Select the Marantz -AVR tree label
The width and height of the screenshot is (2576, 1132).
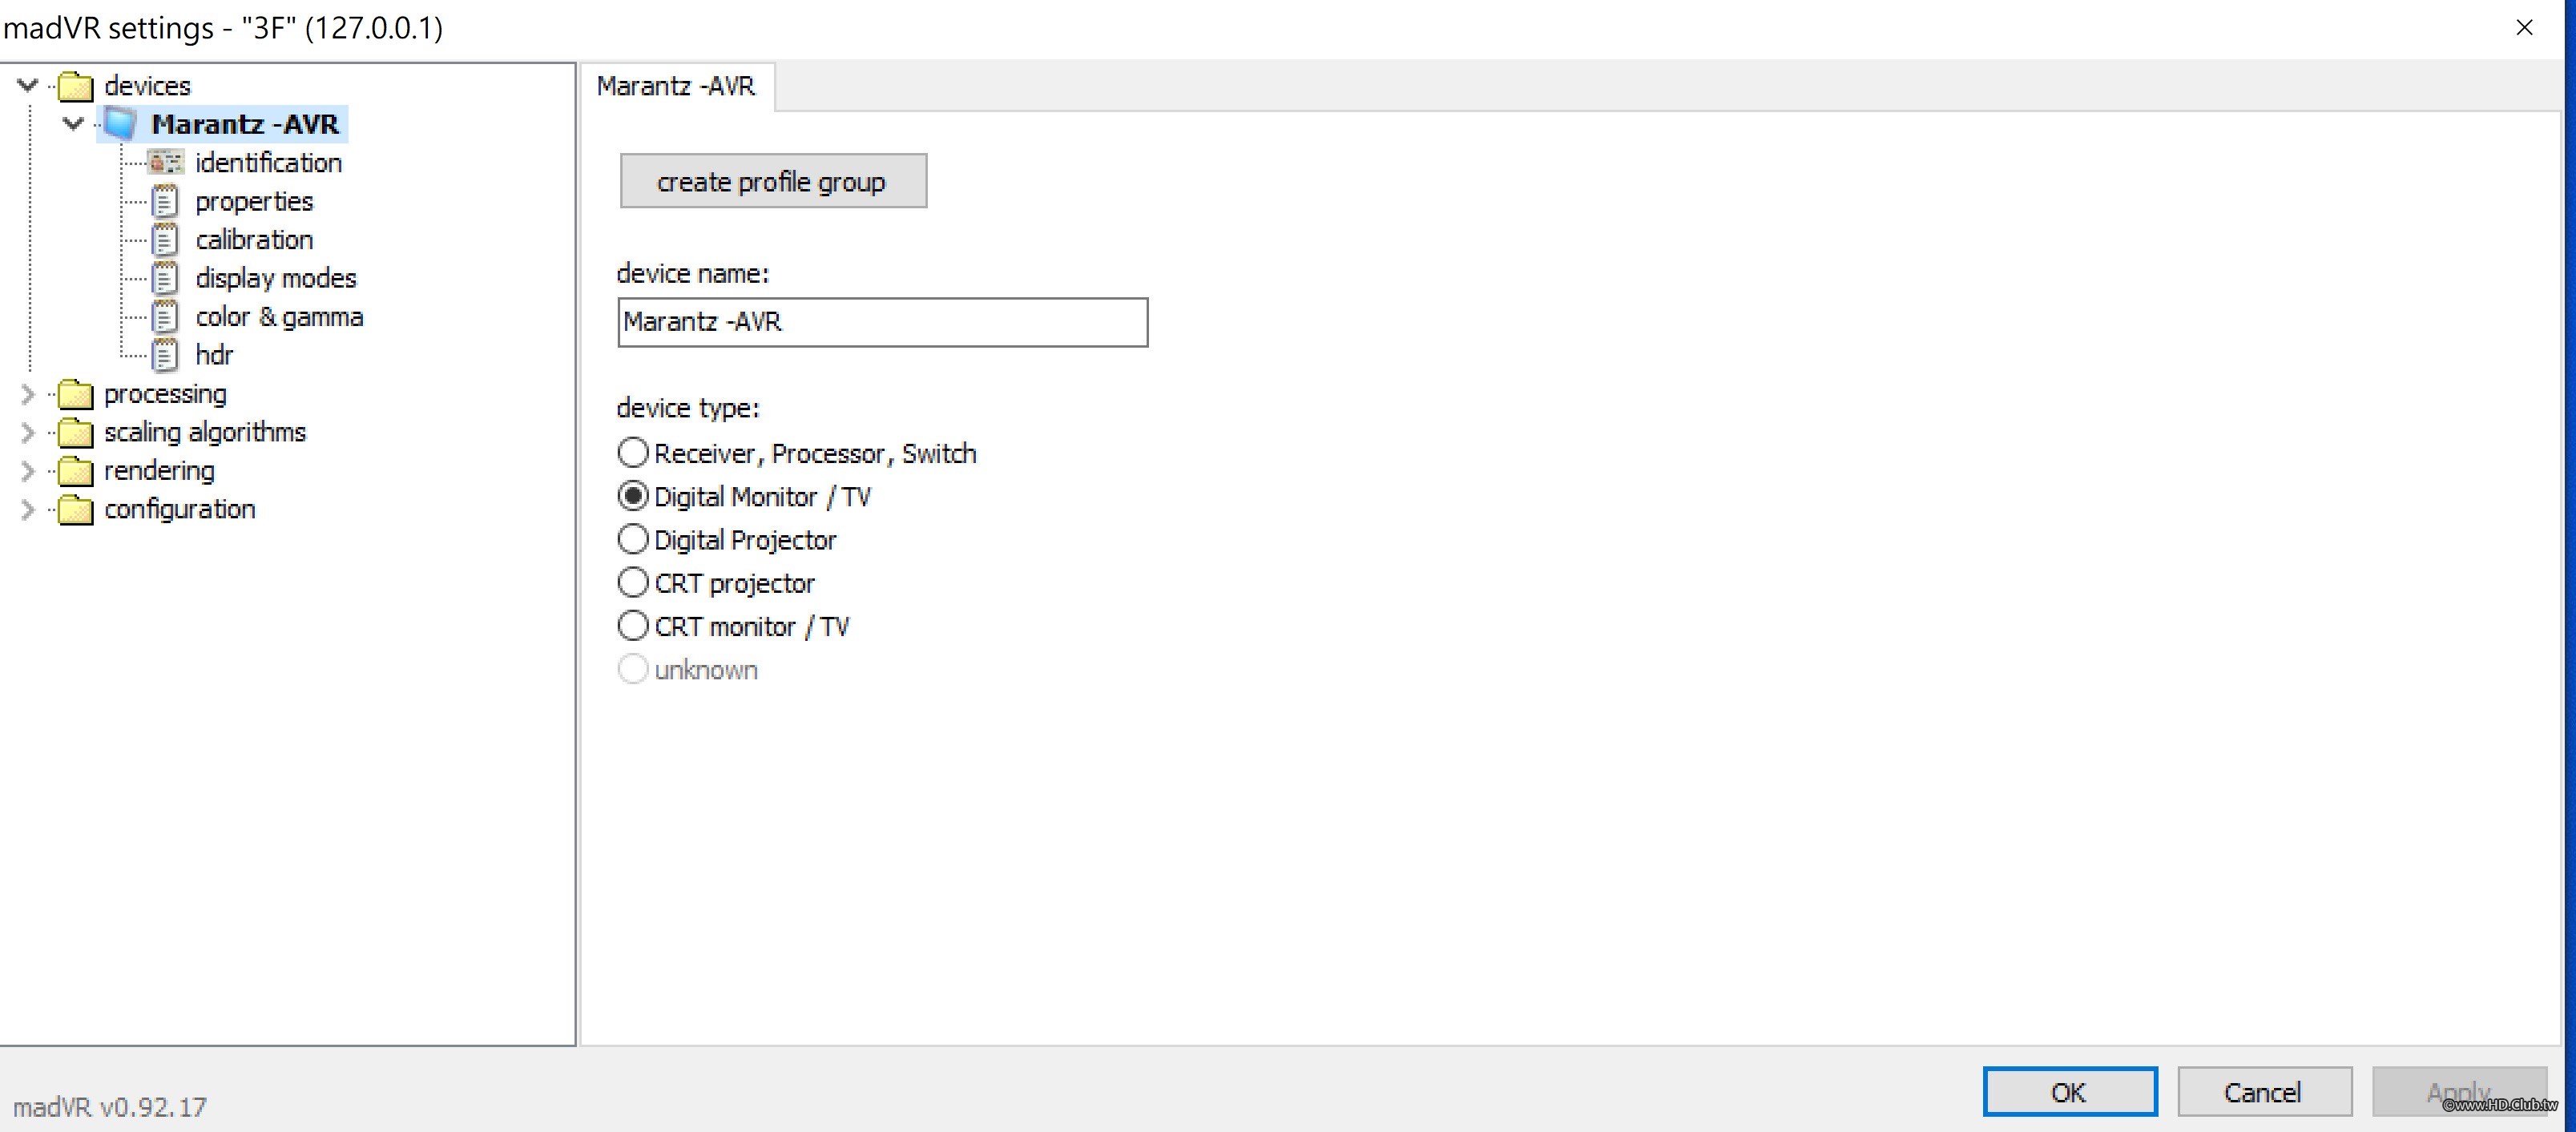click(x=245, y=124)
